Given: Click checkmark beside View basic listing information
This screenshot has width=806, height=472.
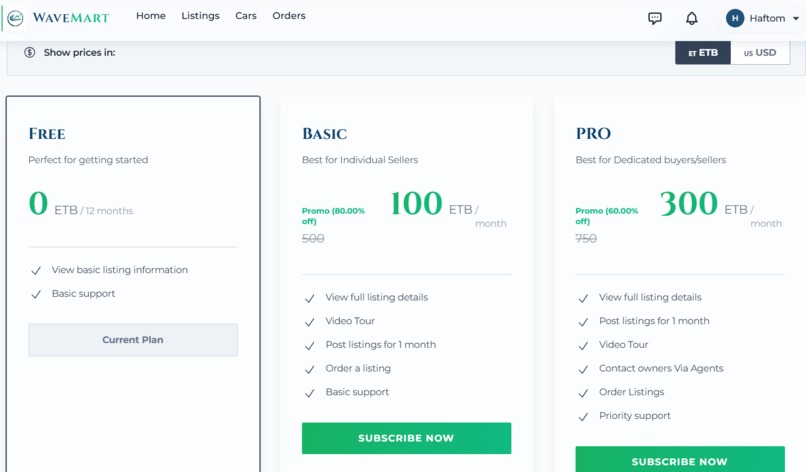Looking at the screenshot, I should coord(36,270).
